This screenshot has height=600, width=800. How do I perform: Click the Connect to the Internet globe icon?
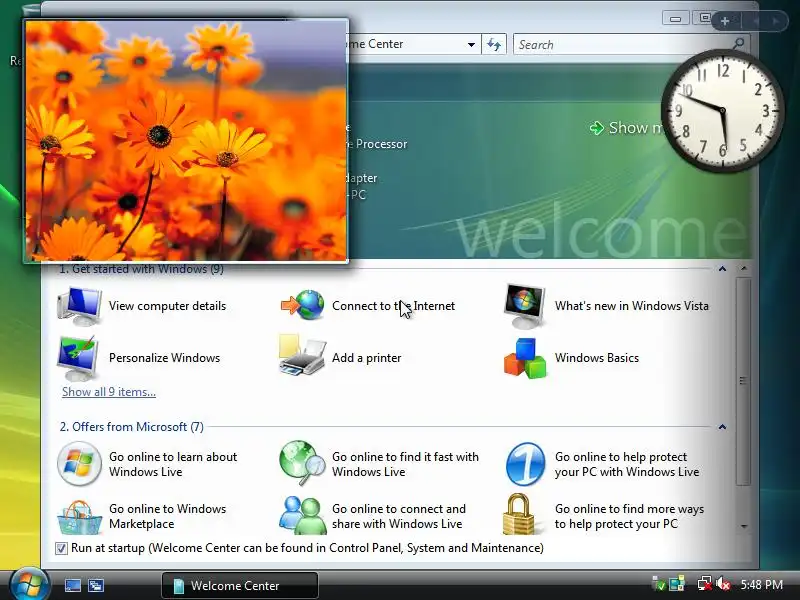coord(303,305)
